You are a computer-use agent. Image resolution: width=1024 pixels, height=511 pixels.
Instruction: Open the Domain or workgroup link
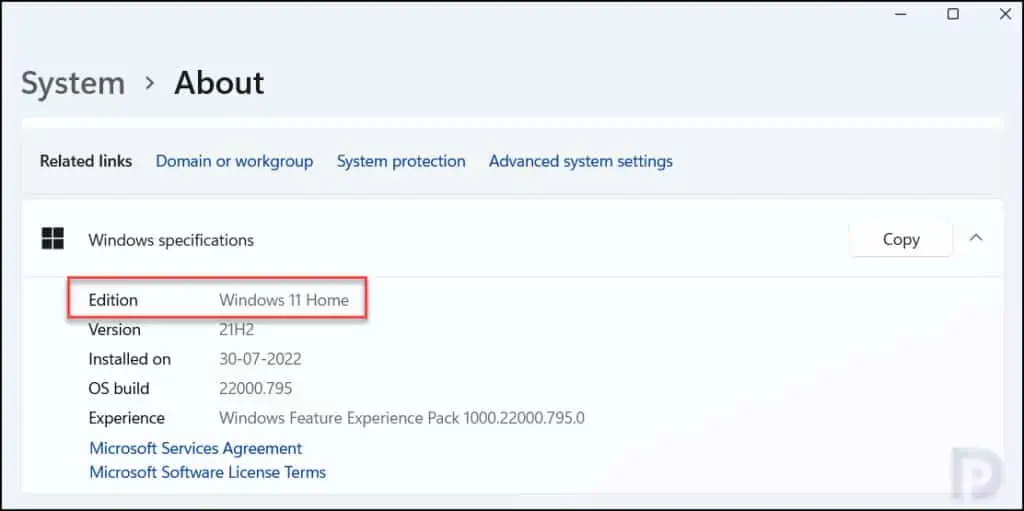[x=234, y=161]
